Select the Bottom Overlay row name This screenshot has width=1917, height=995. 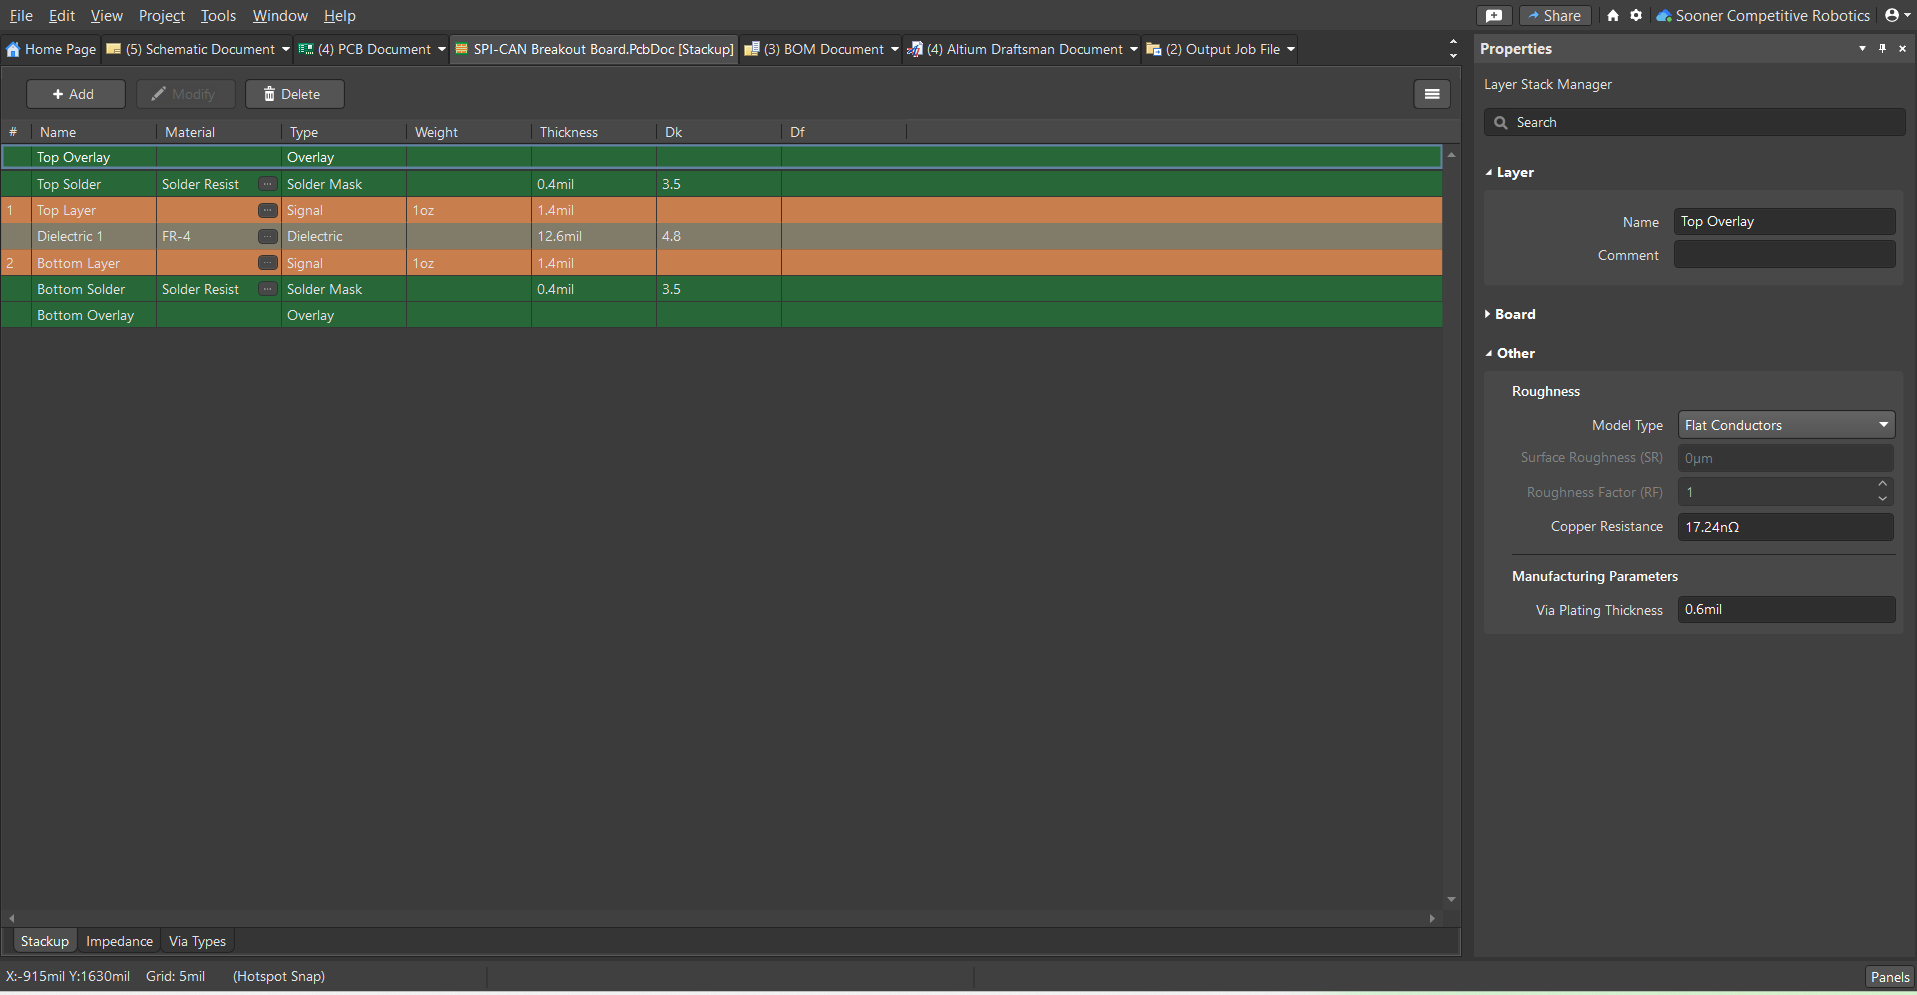click(x=85, y=315)
